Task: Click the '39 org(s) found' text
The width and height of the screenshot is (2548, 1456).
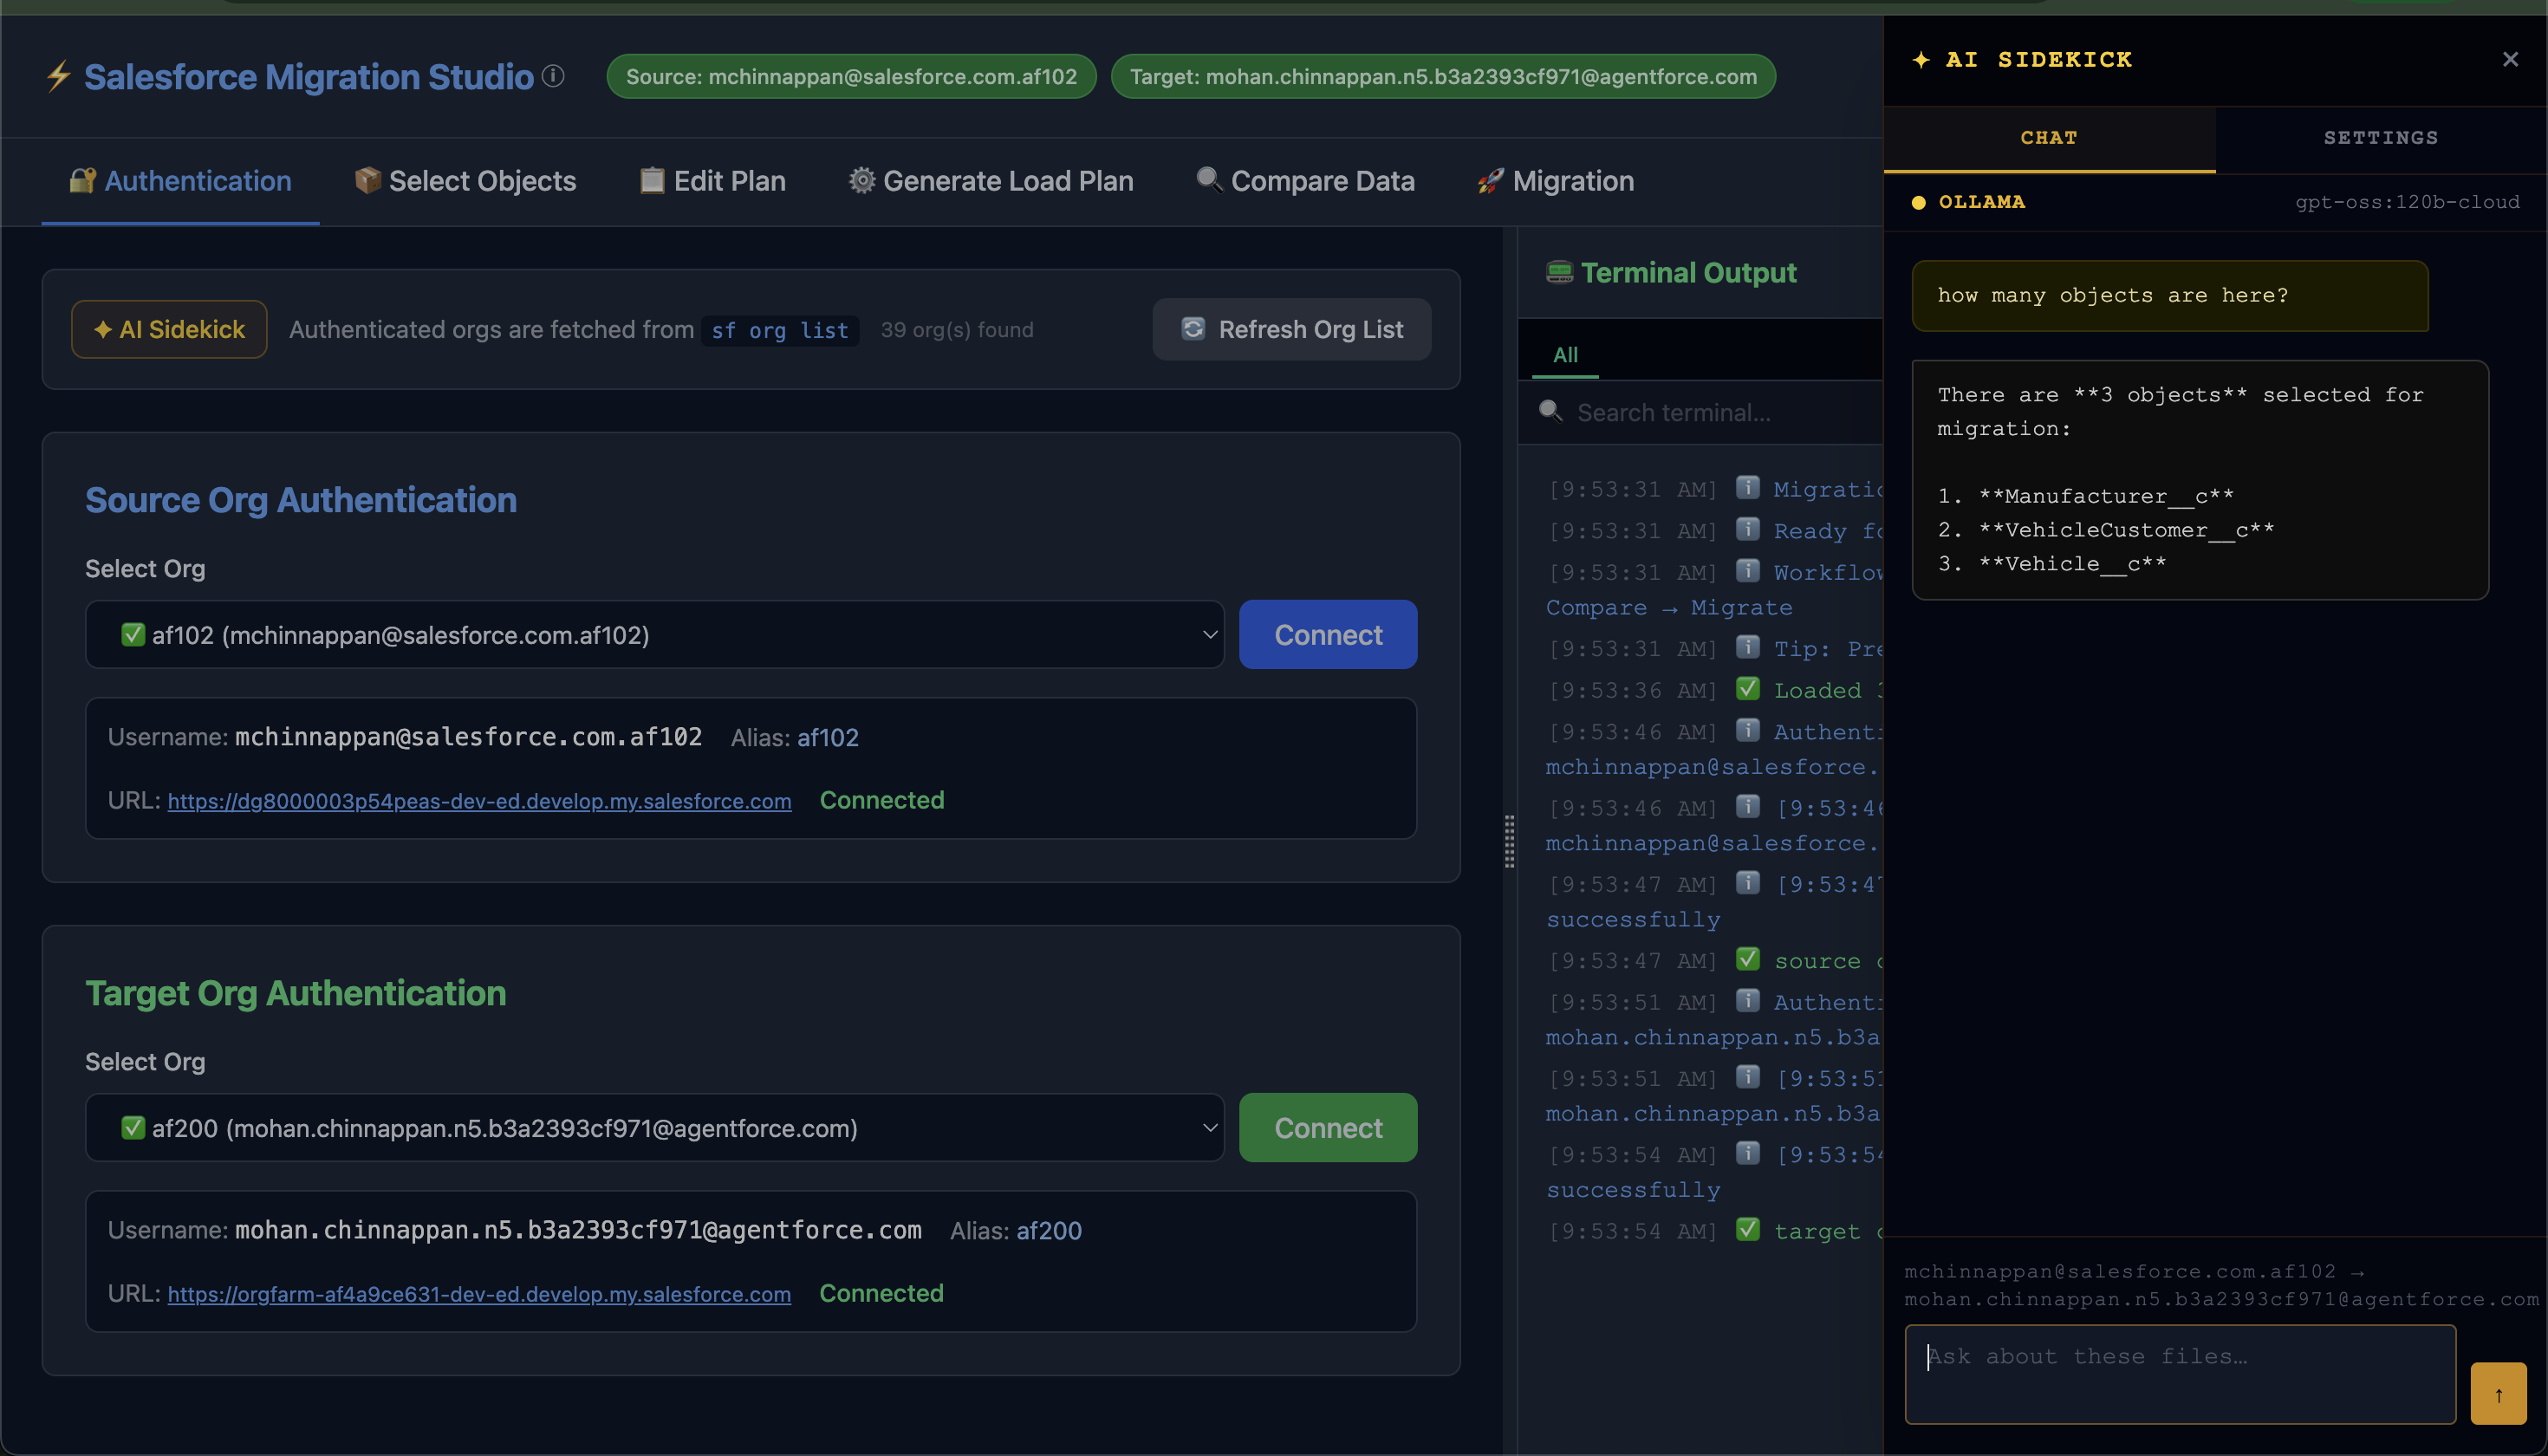Action: tap(957, 330)
